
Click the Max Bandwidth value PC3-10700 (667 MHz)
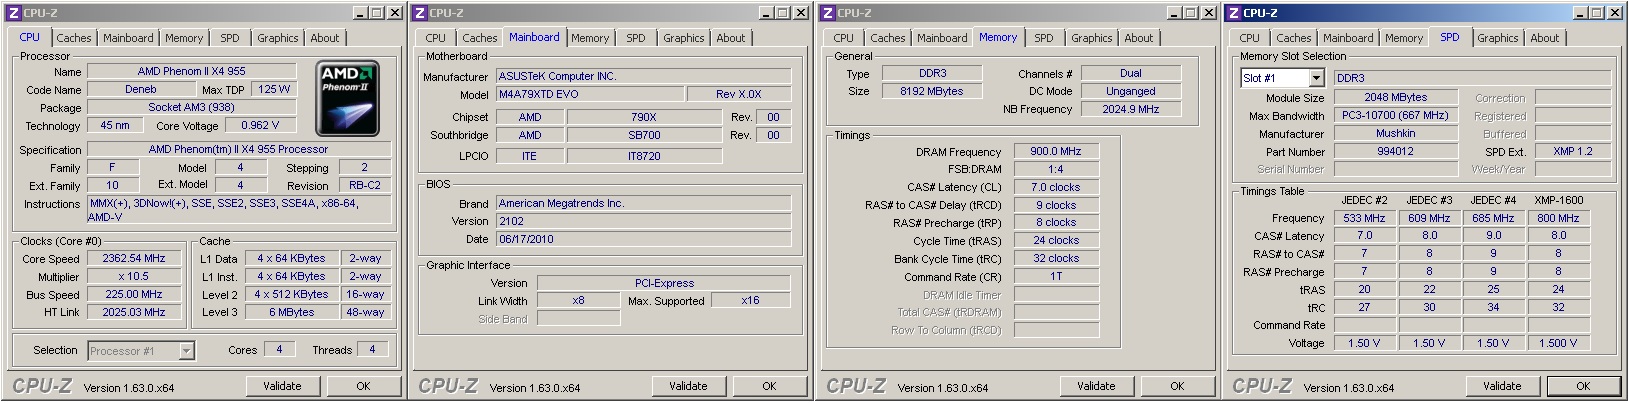[x=1396, y=115]
